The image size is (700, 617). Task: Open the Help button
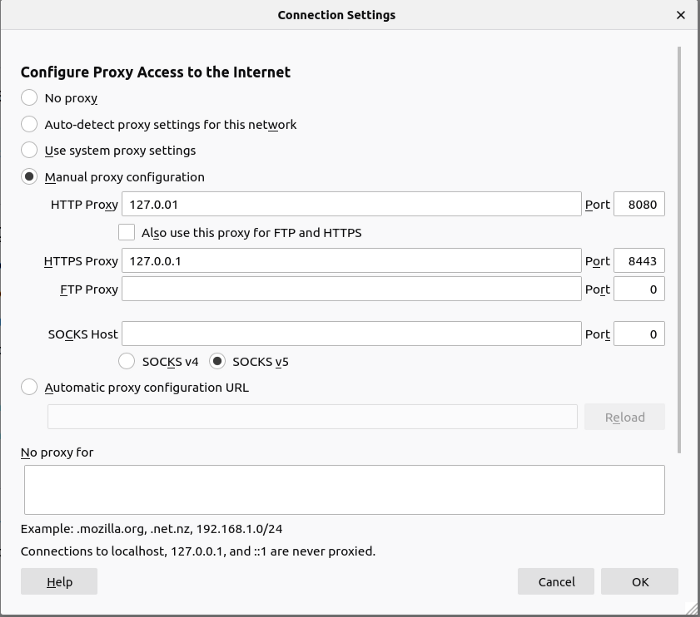coord(59,581)
